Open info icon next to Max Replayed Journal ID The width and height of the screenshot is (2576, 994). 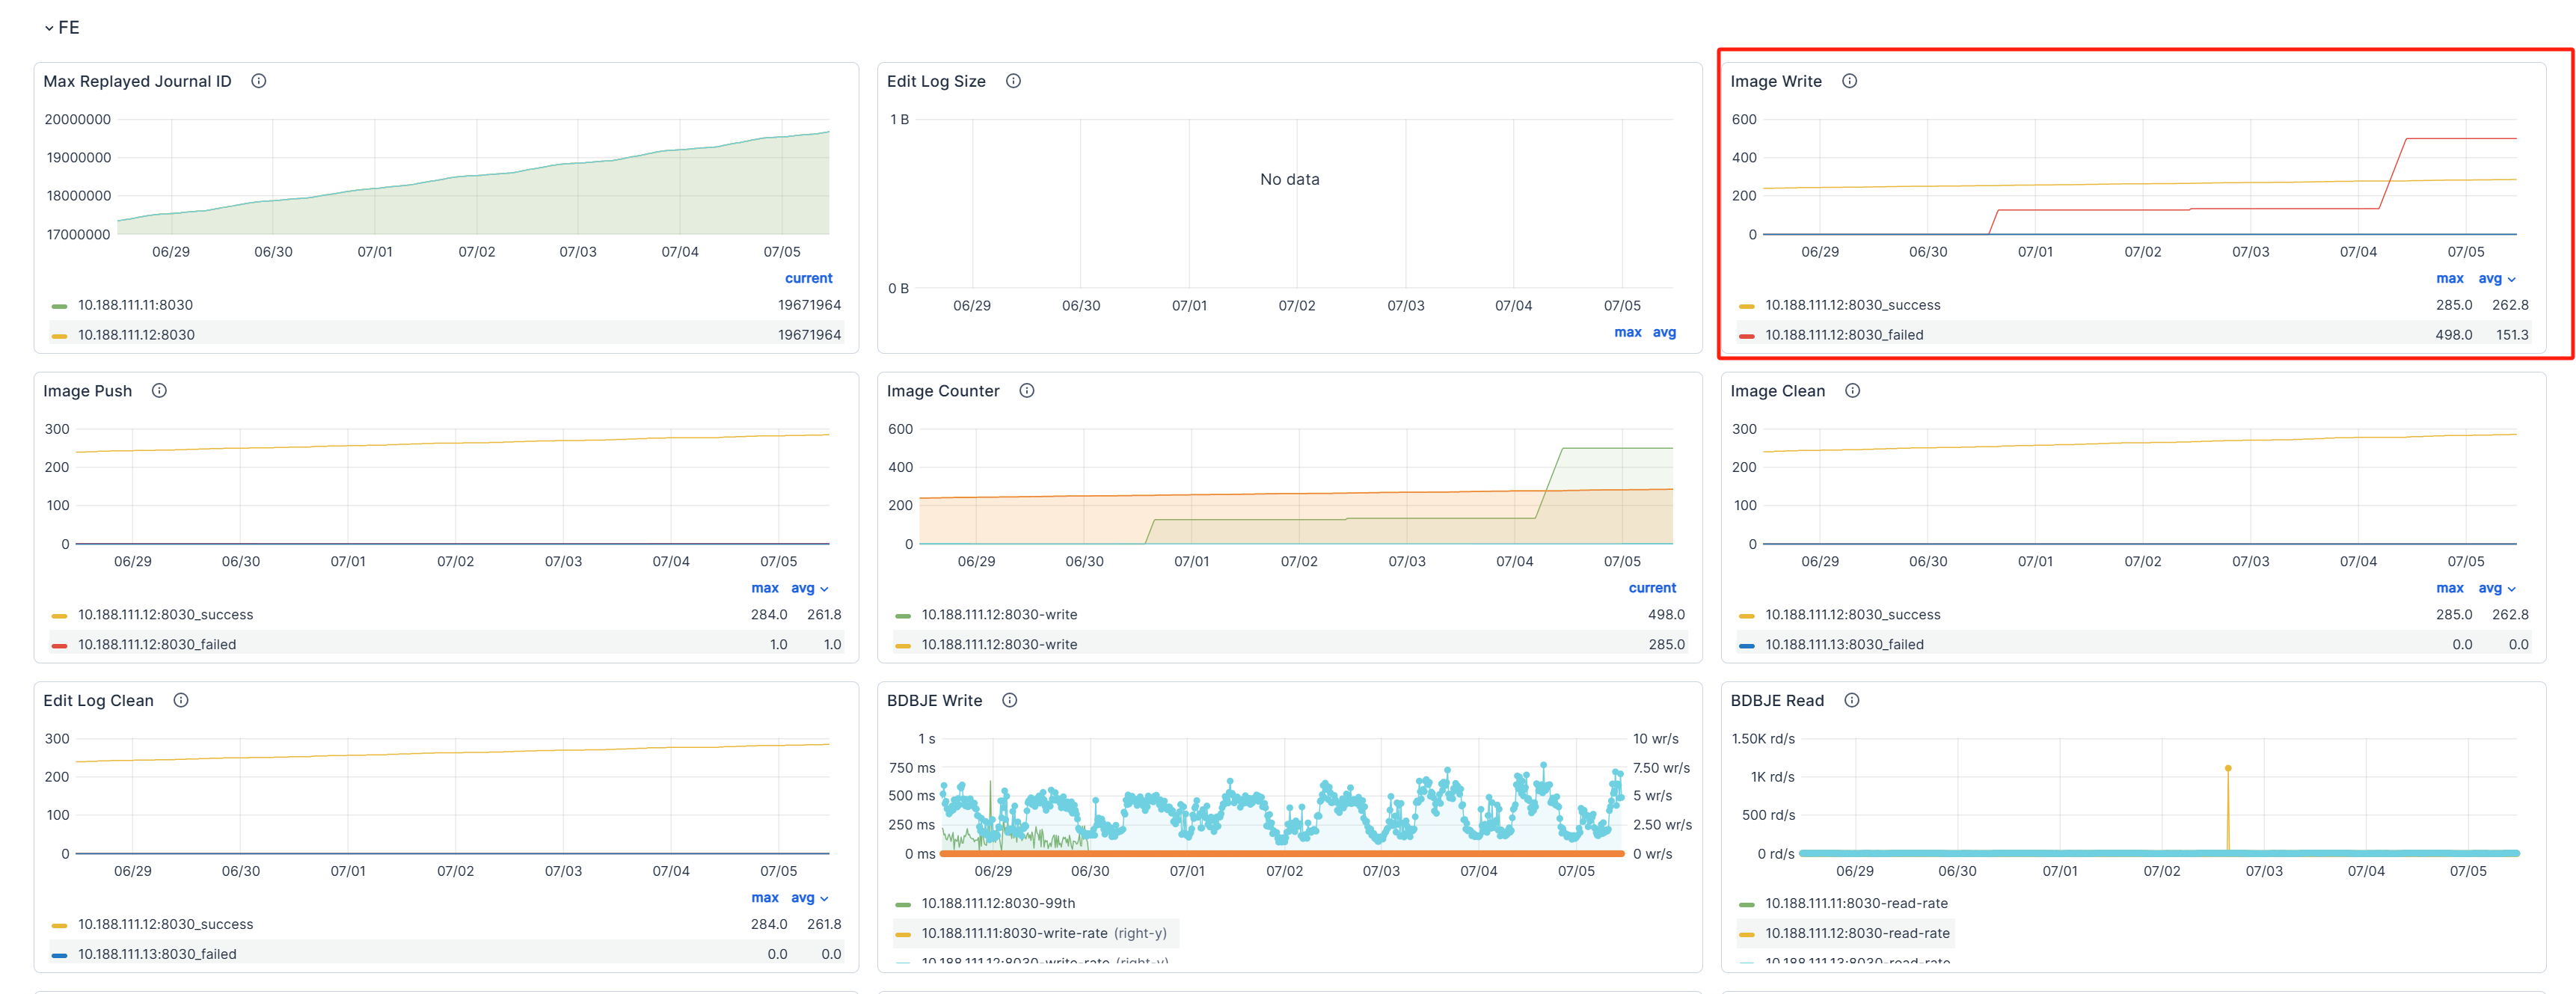259,81
